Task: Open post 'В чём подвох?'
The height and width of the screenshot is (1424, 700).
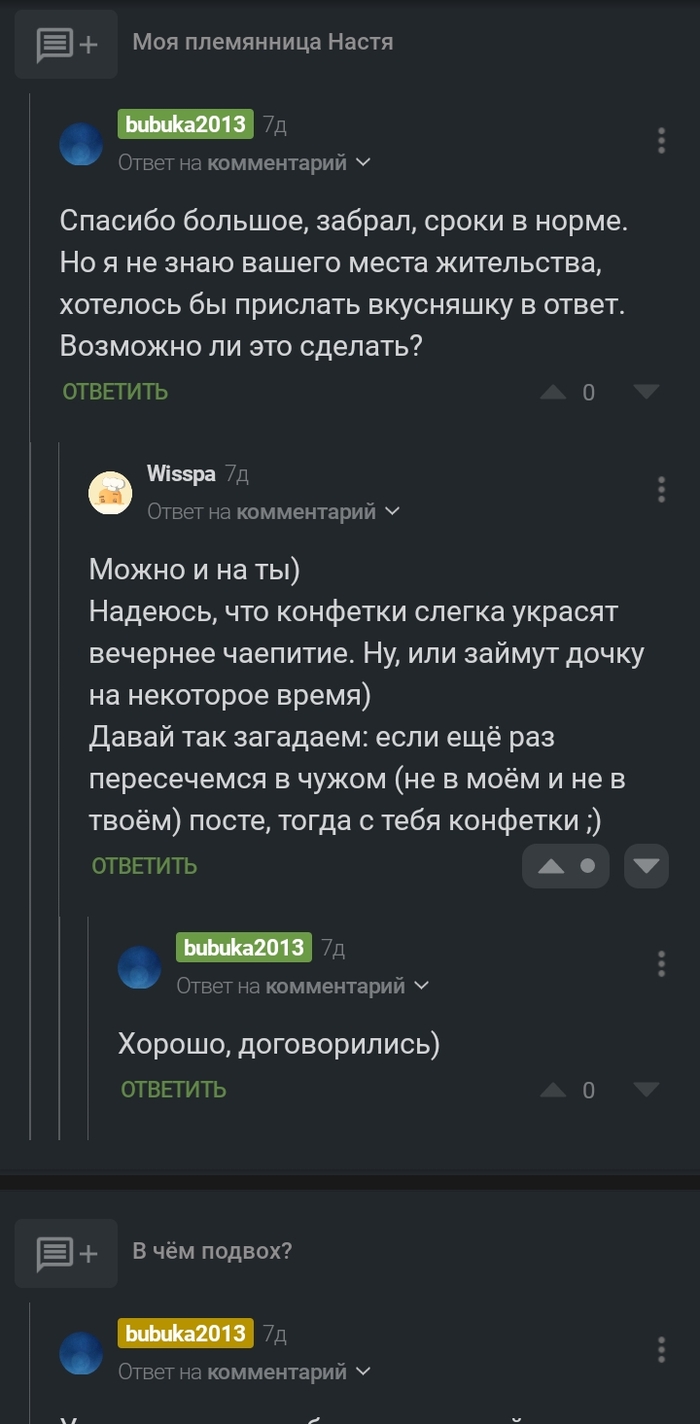Action: [x=212, y=1251]
